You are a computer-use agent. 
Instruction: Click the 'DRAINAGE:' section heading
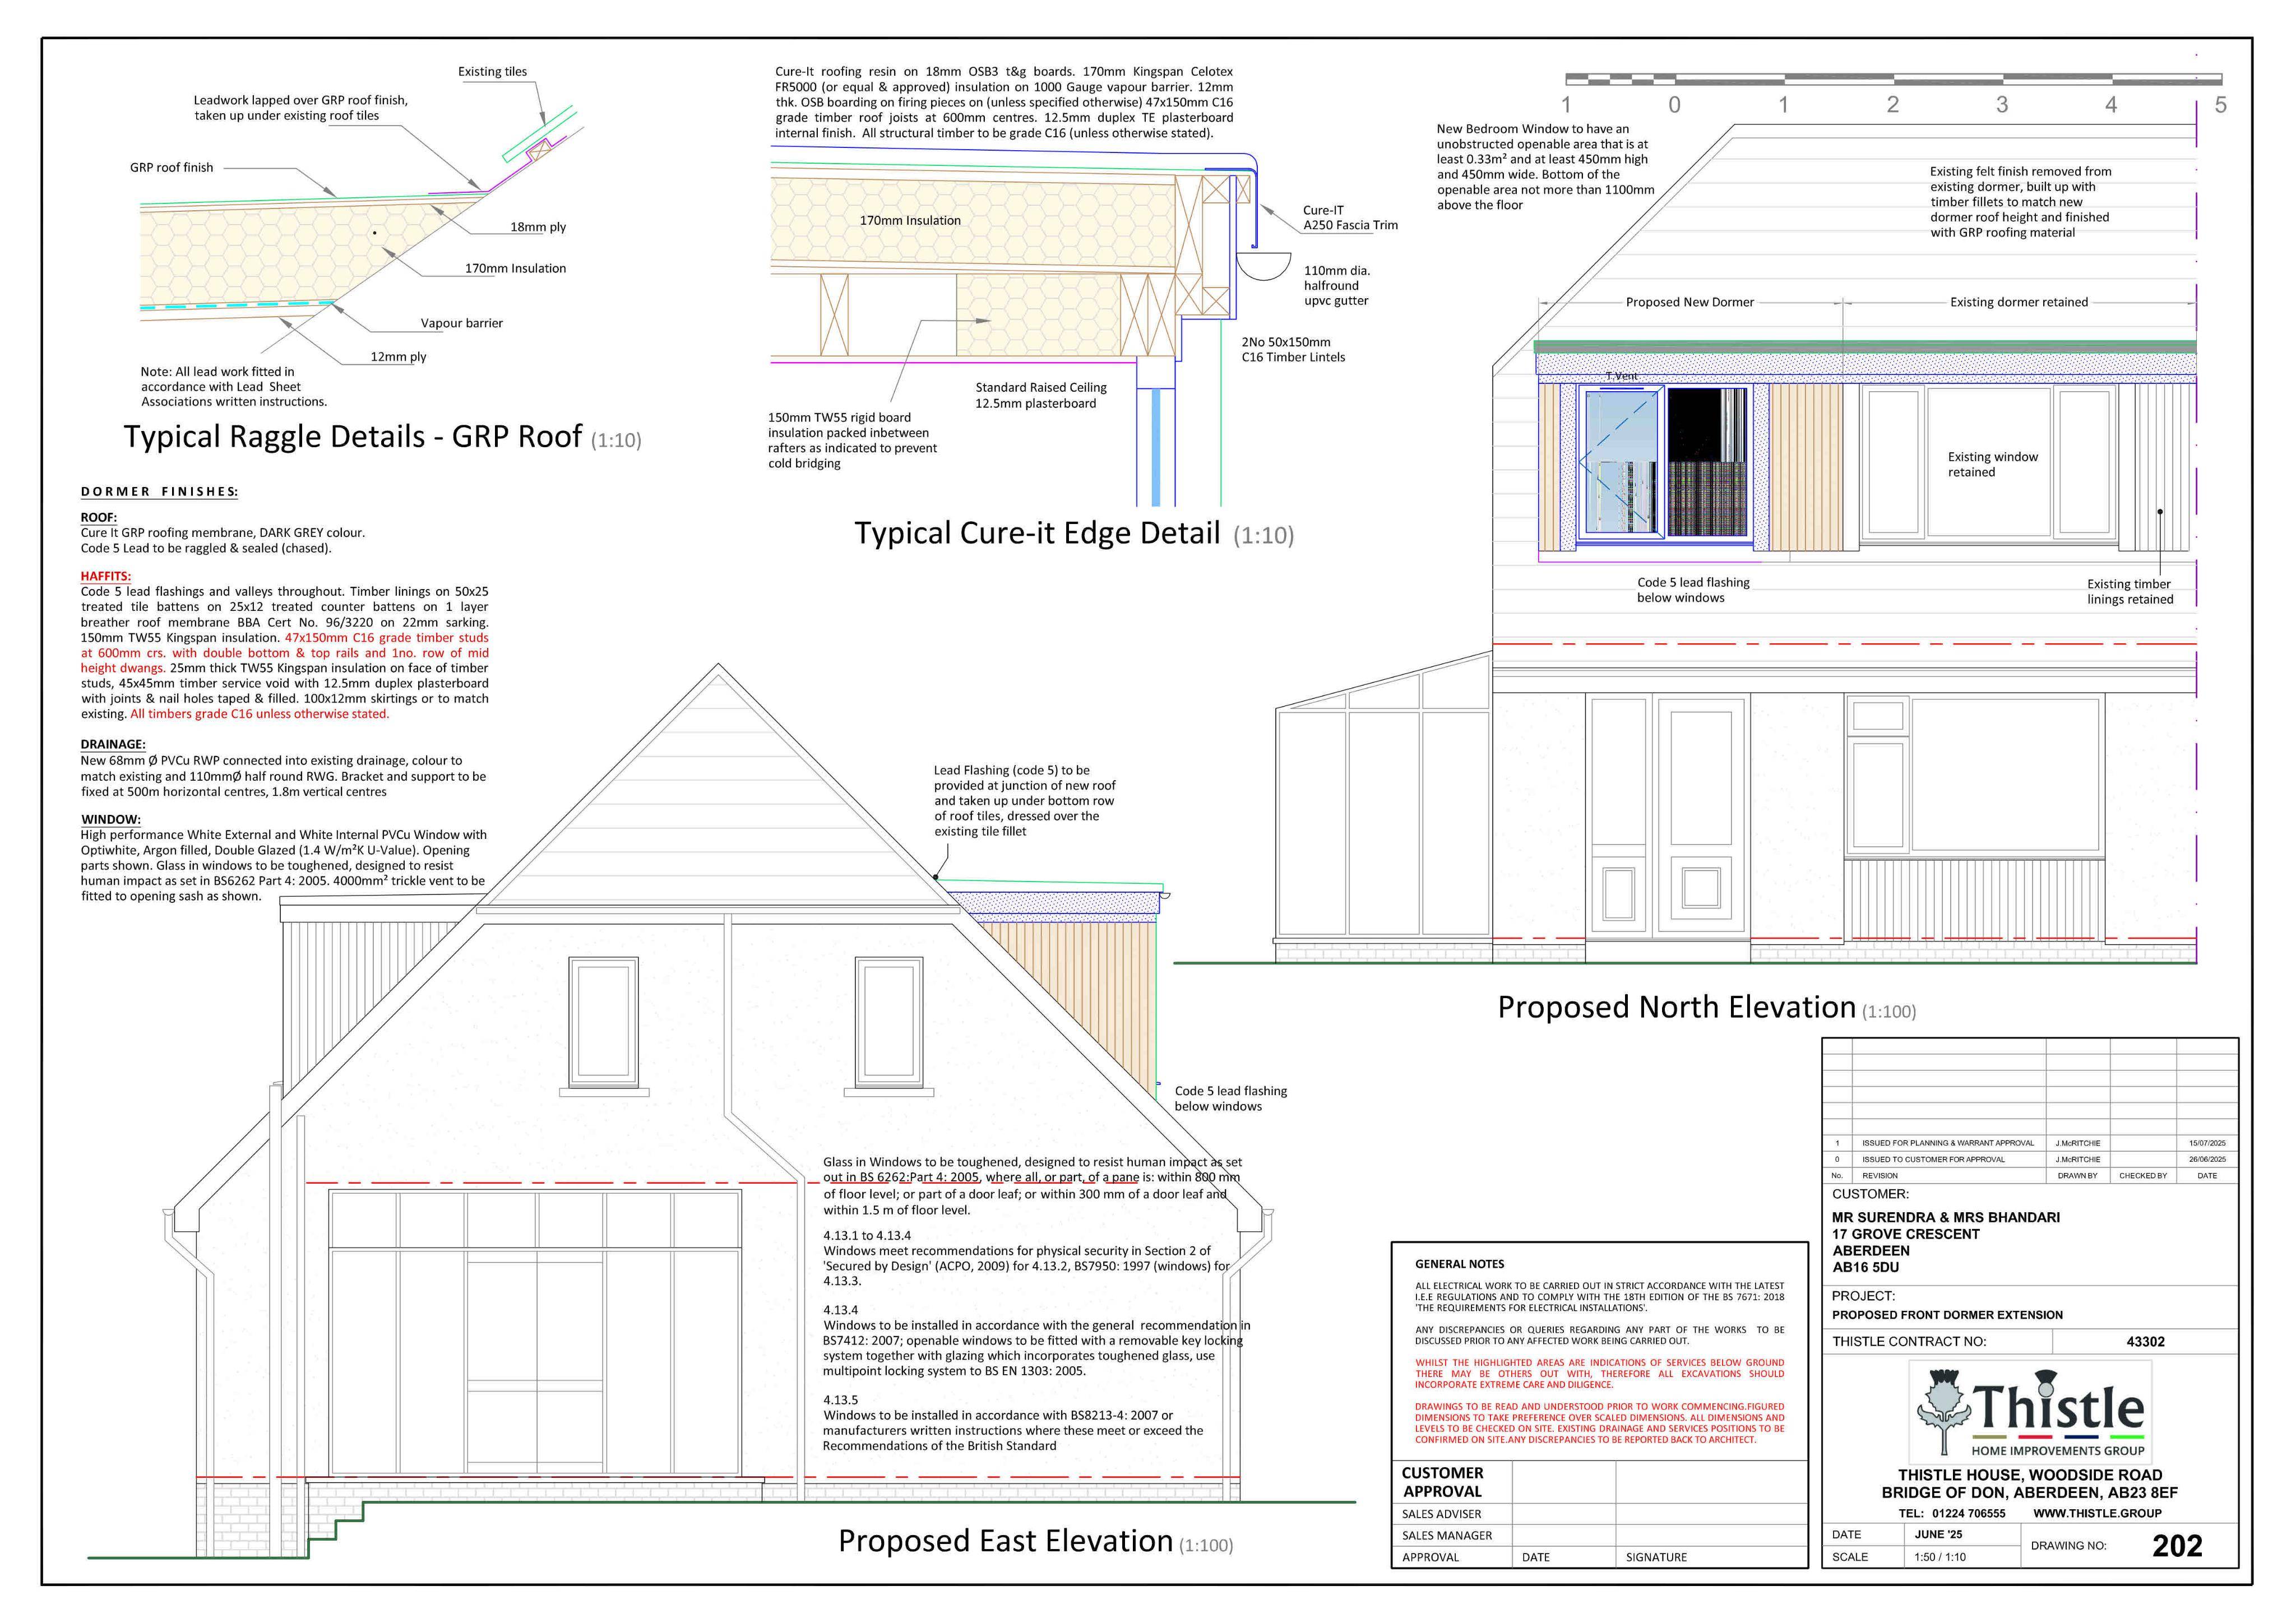pos(113,744)
